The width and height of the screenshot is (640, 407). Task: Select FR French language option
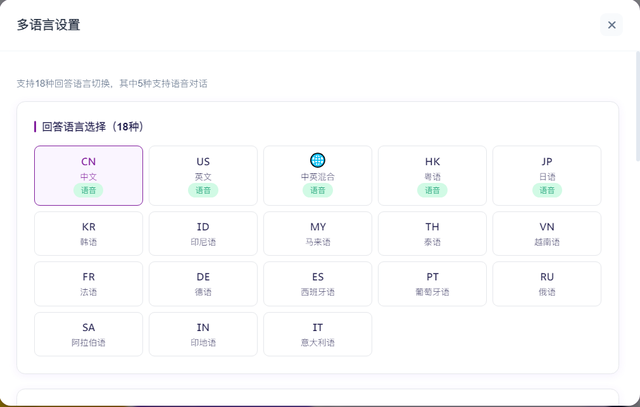tap(89, 284)
